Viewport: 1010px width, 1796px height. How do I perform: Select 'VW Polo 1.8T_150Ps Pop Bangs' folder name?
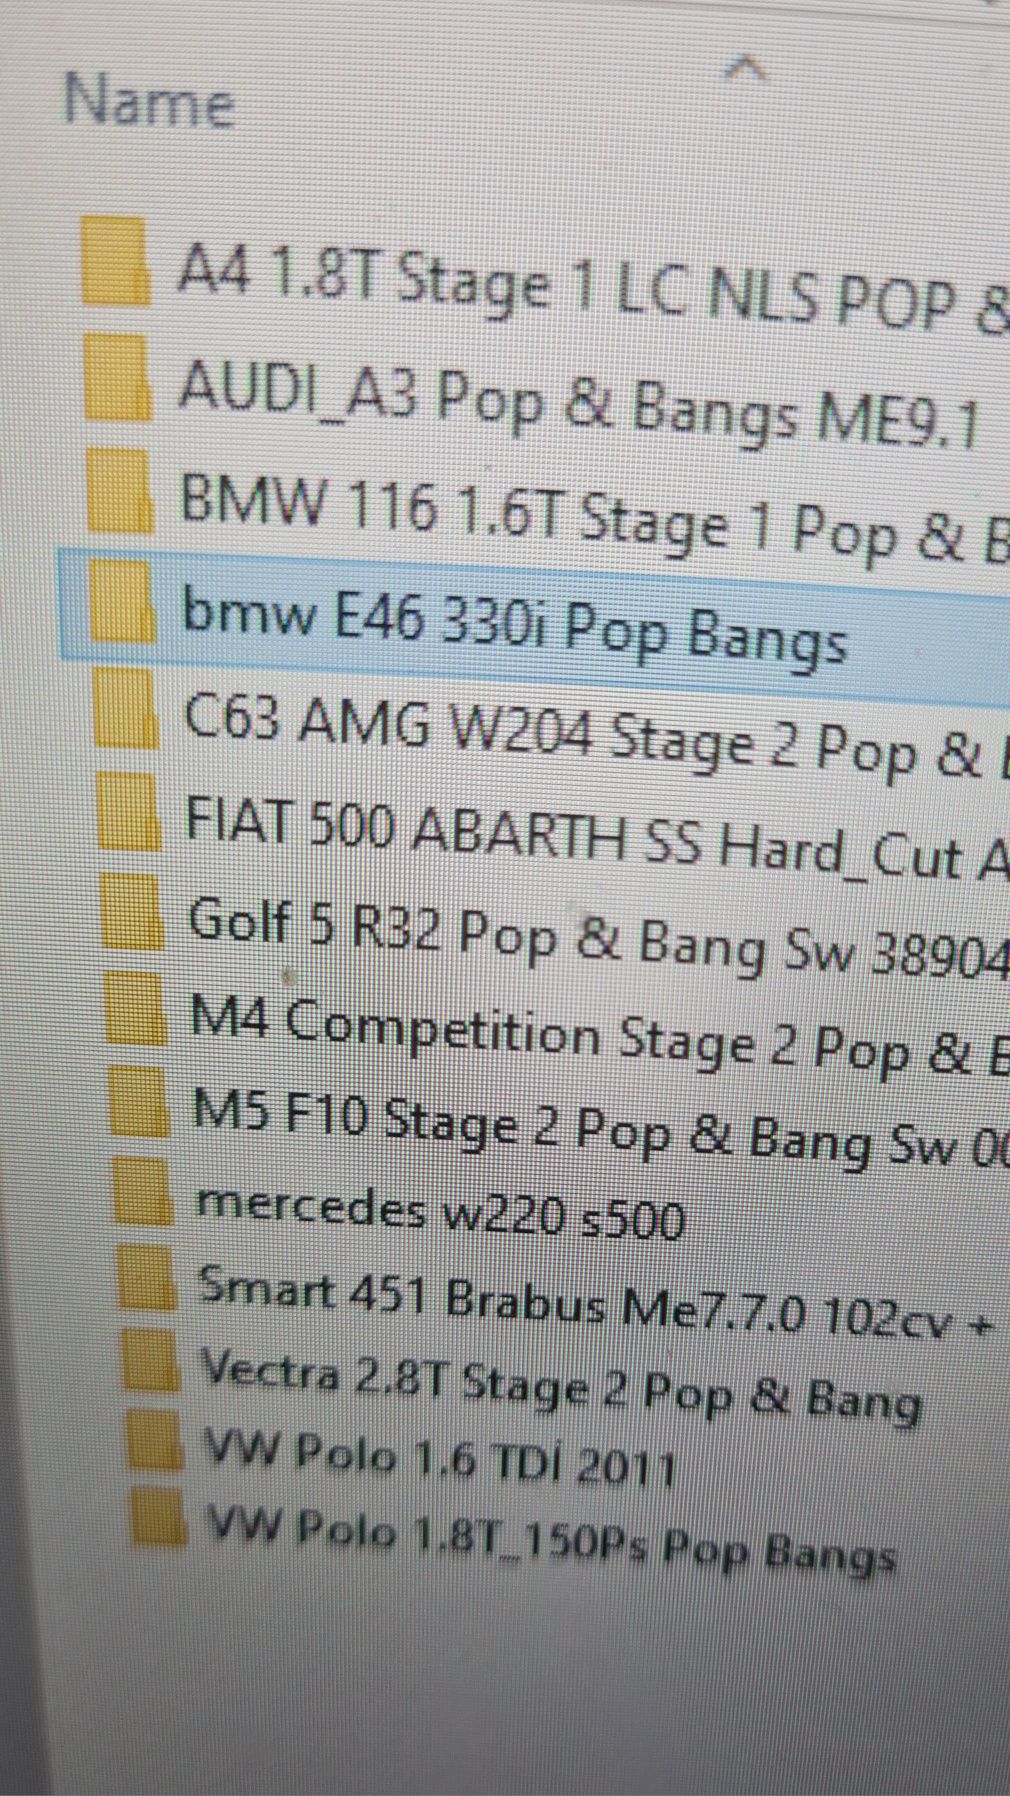click(x=550, y=1541)
